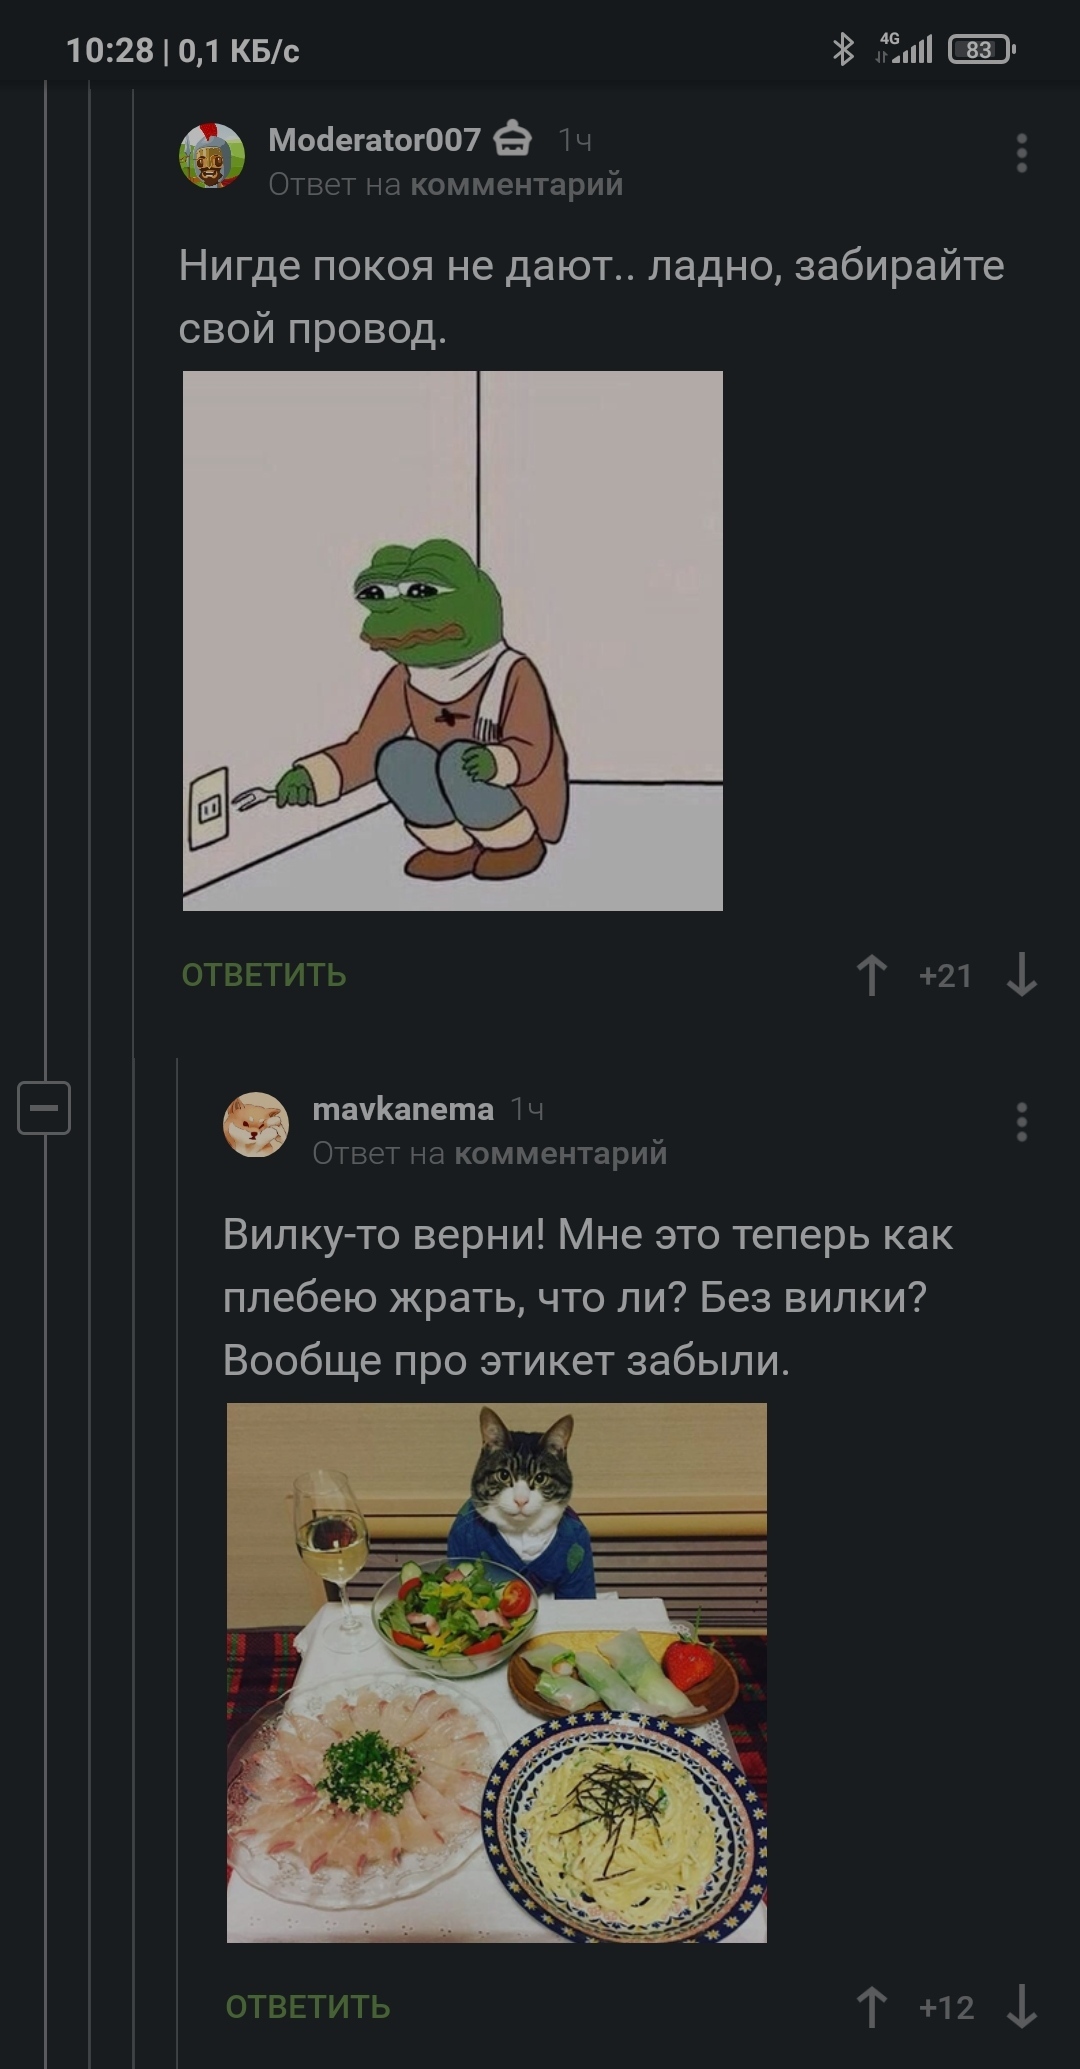Tap the +21 rating on Moderator007's comment
Screen dimensions: 1080x2069
point(945,976)
